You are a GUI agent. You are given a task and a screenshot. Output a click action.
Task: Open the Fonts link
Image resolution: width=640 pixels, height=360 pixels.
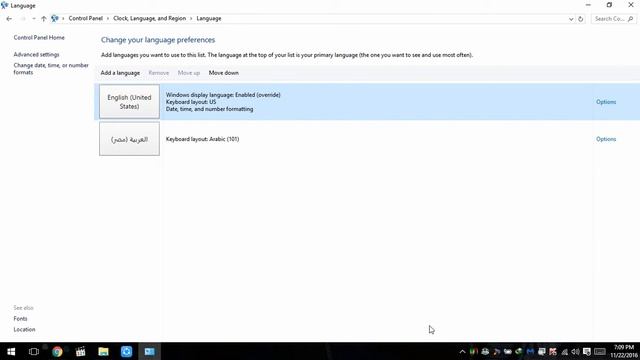[x=20, y=319]
